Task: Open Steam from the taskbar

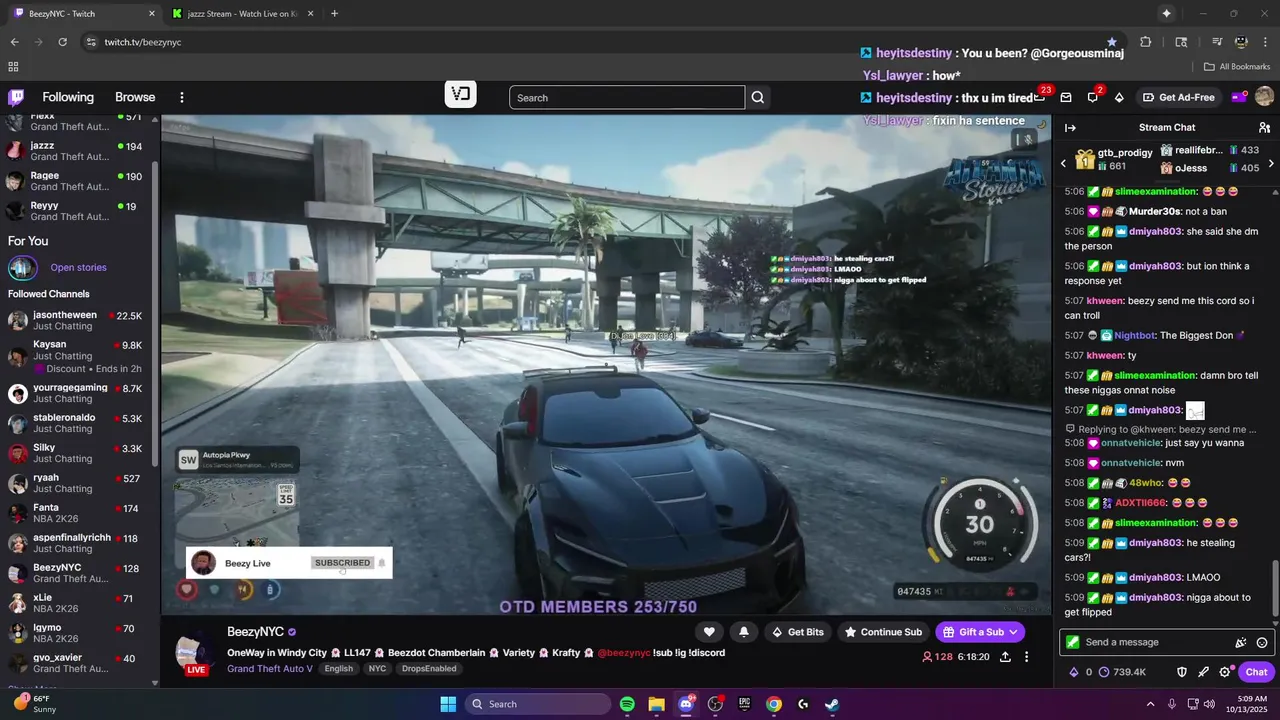Action: click(x=832, y=704)
